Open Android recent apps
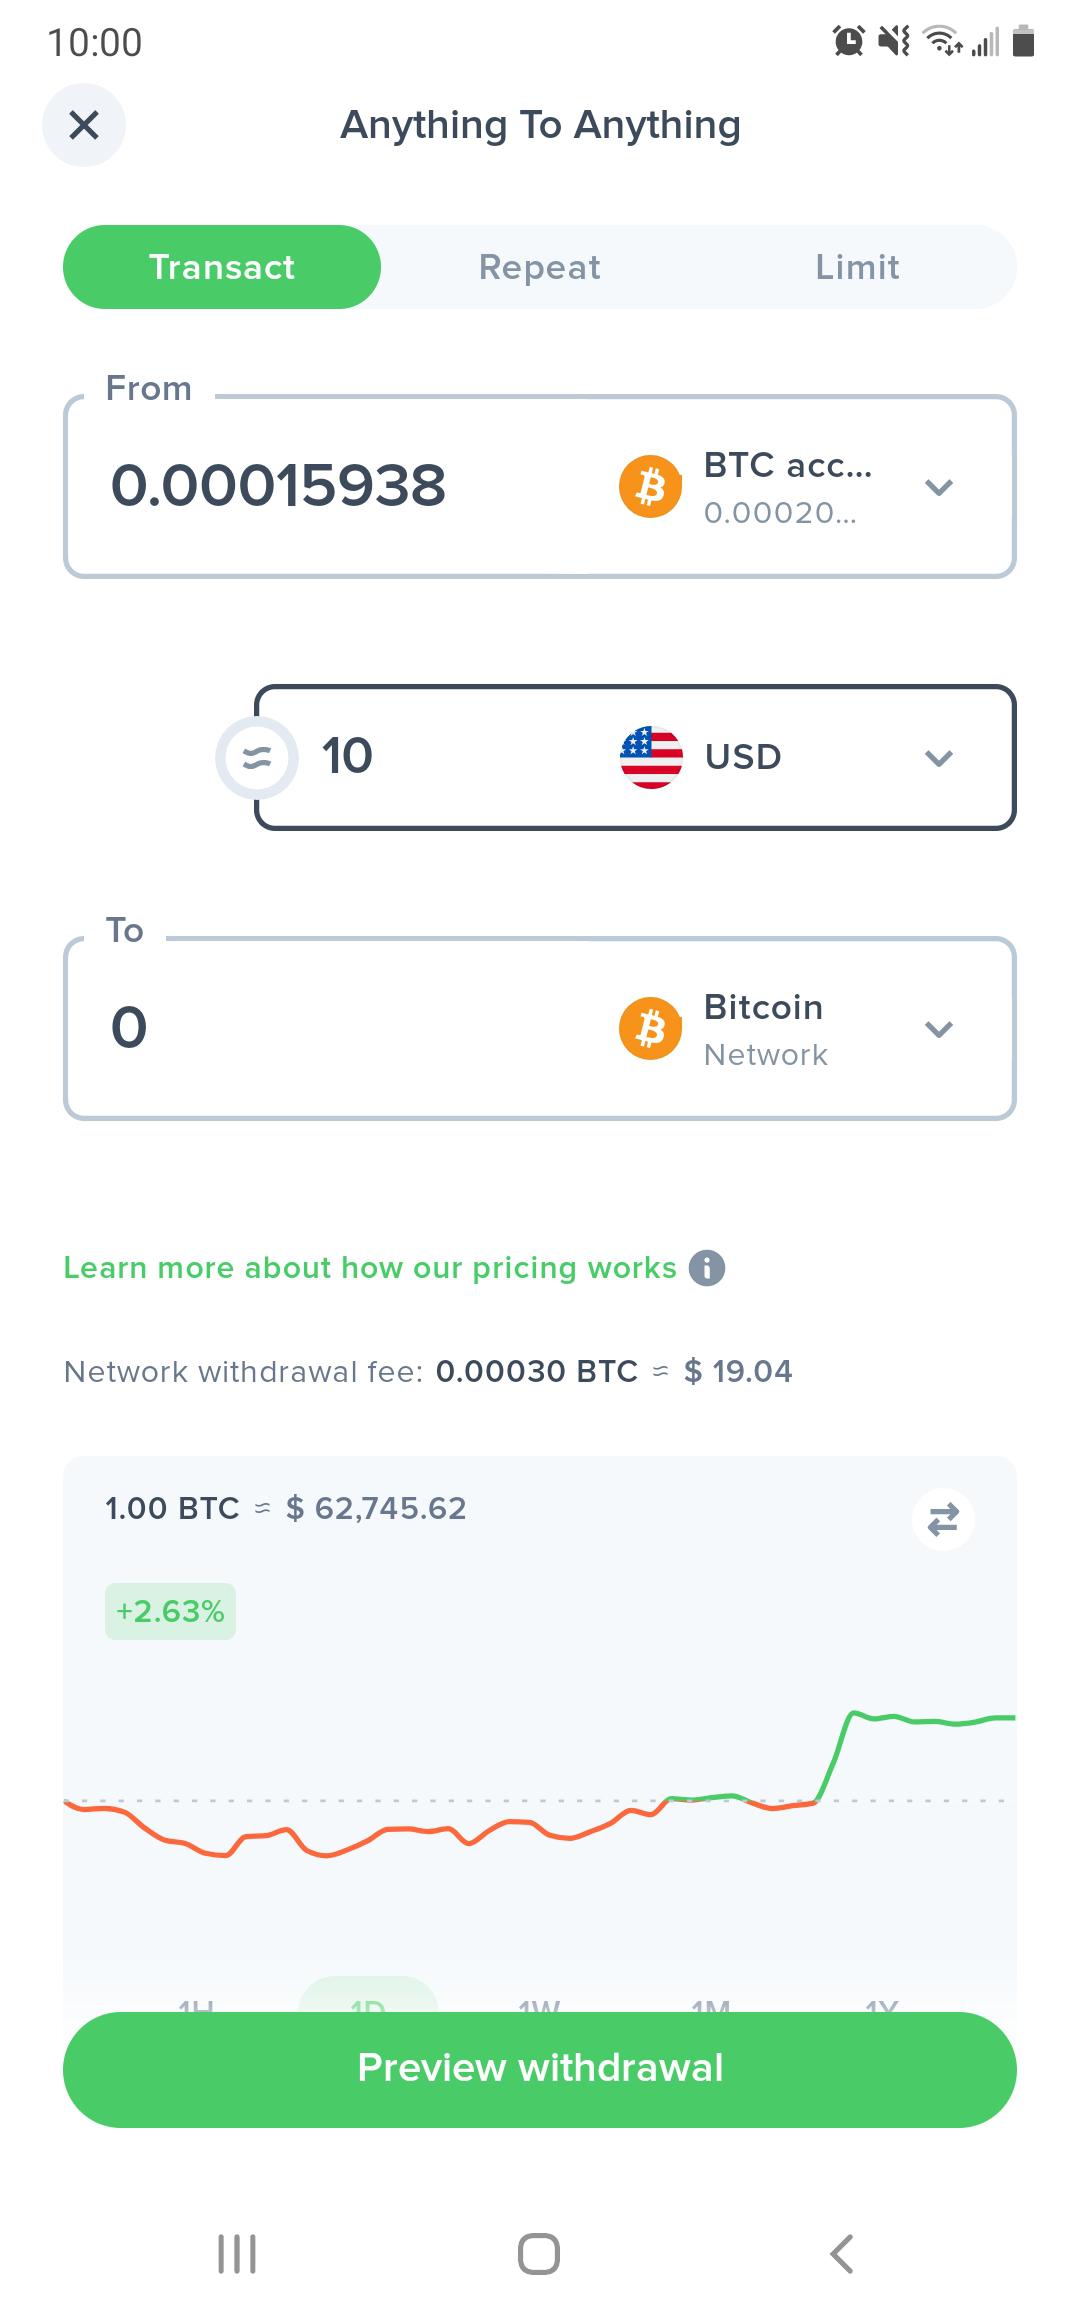This screenshot has width=1080, height=2316. pos(237,2254)
